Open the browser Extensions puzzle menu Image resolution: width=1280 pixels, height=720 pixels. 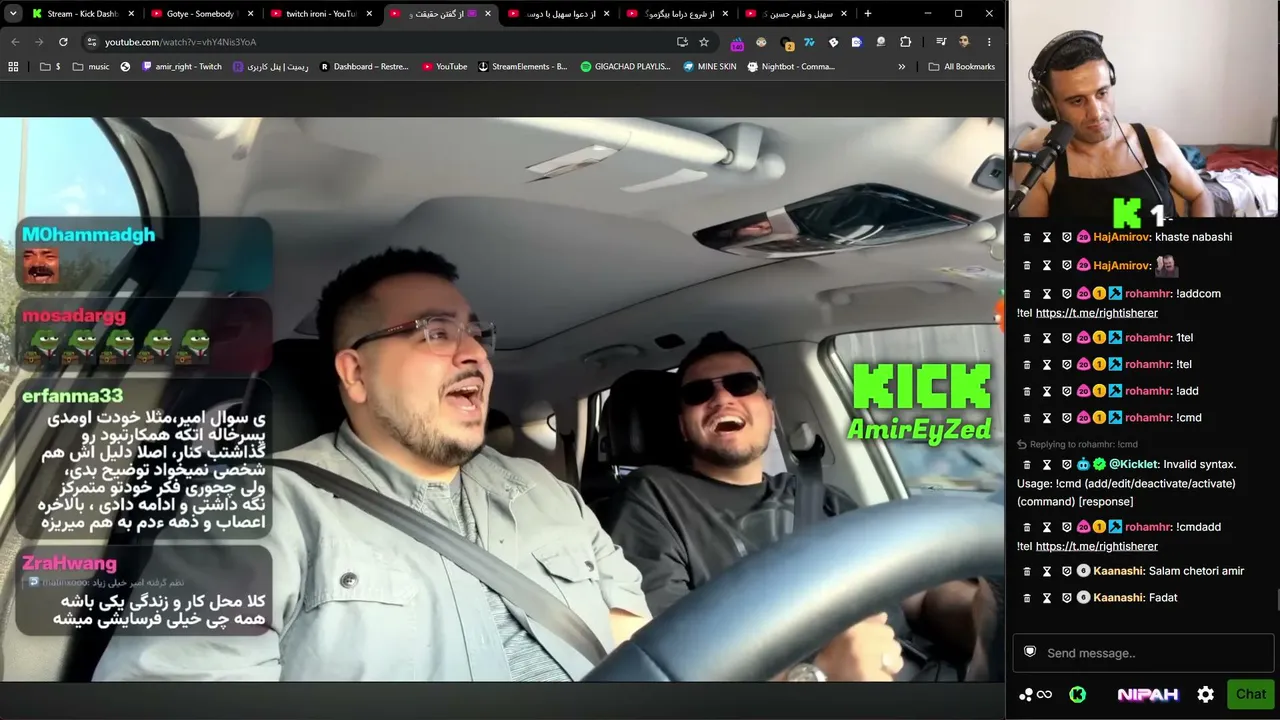[906, 42]
